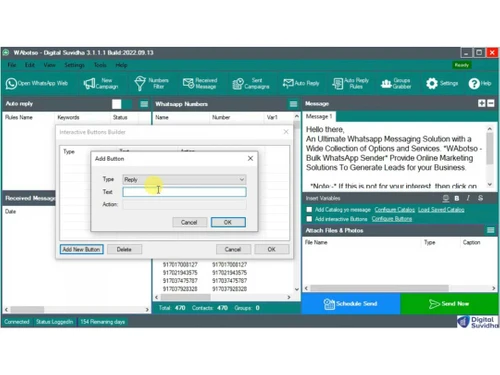Select number row 917021943575
Image resolution: width=500 pixels, height=375 pixels.
pos(205,273)
